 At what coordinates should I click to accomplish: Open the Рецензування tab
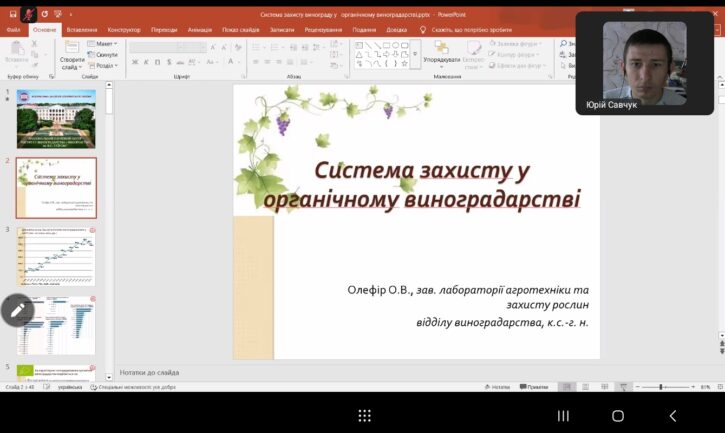point(323,30)
